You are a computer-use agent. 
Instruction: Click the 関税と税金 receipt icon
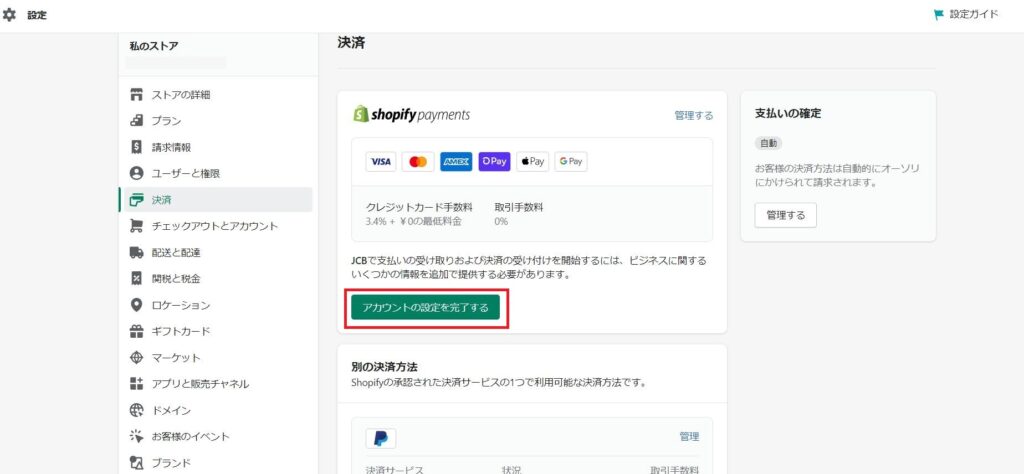click(136, 279)
